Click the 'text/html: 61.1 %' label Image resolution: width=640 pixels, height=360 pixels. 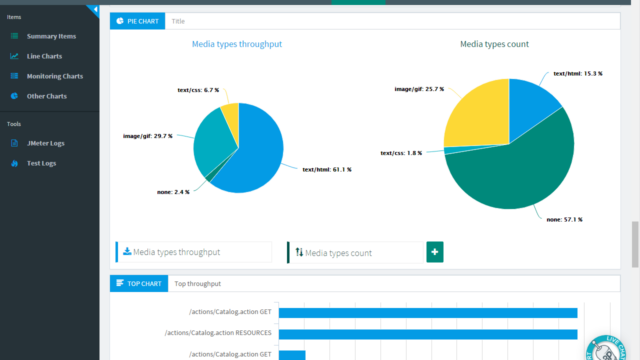click(x=327, y=169)
